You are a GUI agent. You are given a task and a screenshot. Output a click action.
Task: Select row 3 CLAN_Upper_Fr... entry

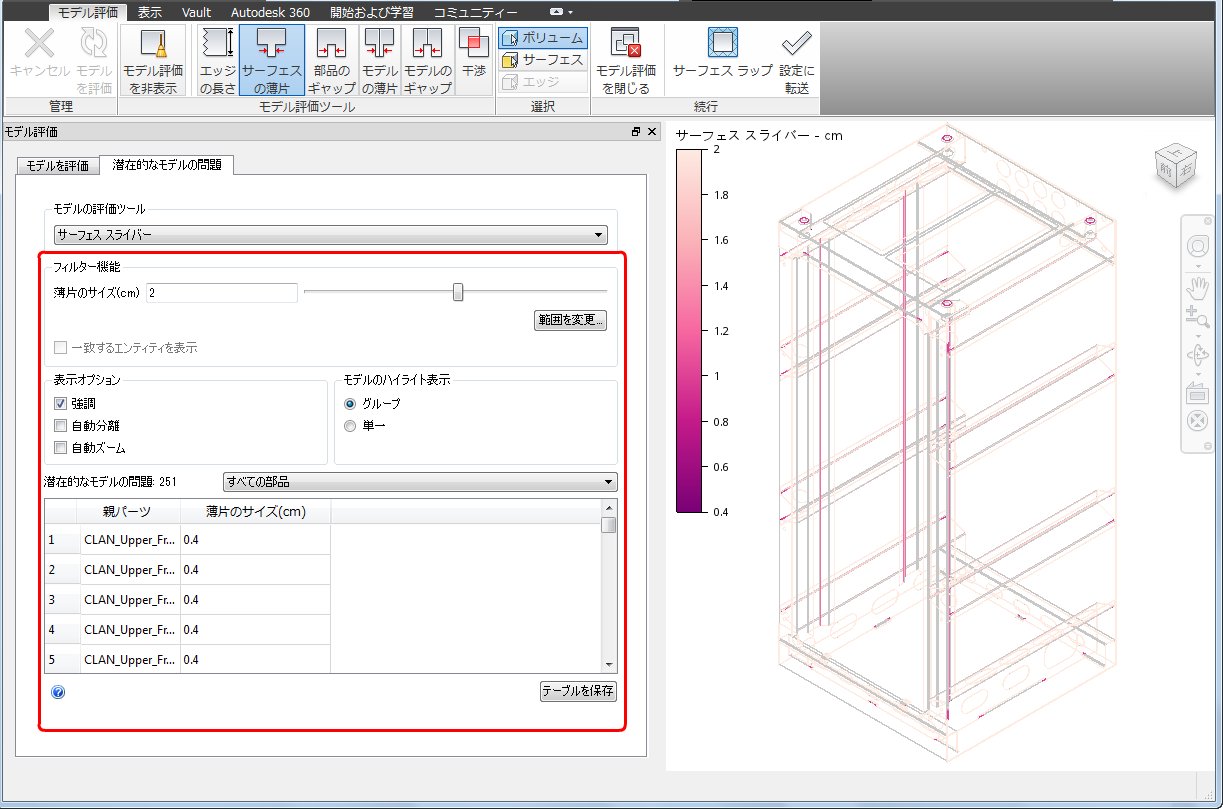(129, 600)
